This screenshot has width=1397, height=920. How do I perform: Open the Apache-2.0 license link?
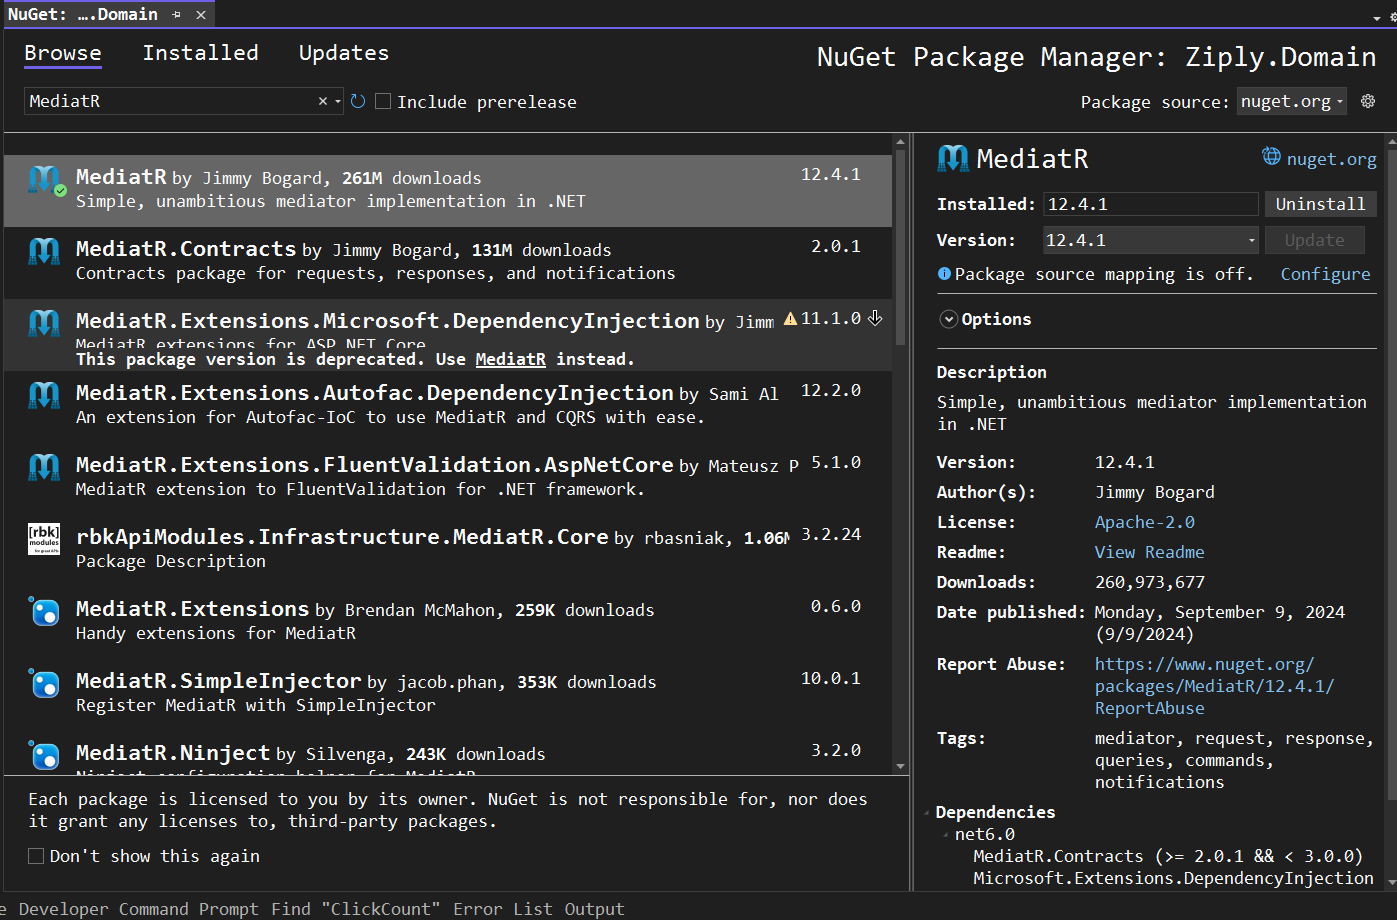pos(1144,522)
